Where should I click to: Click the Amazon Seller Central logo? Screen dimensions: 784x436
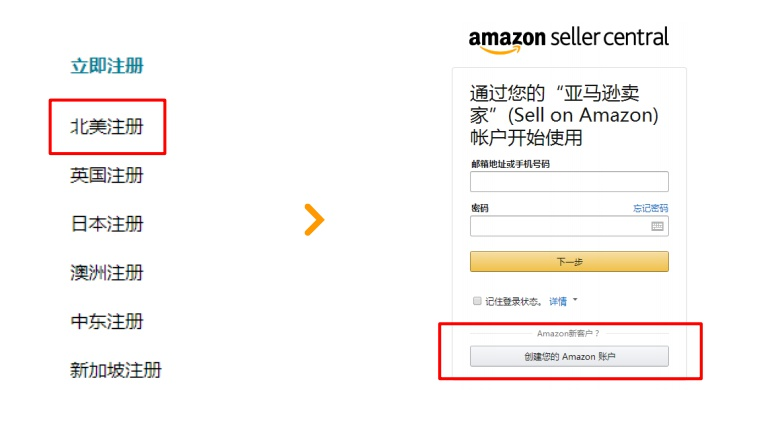click(x=568, y=40)
